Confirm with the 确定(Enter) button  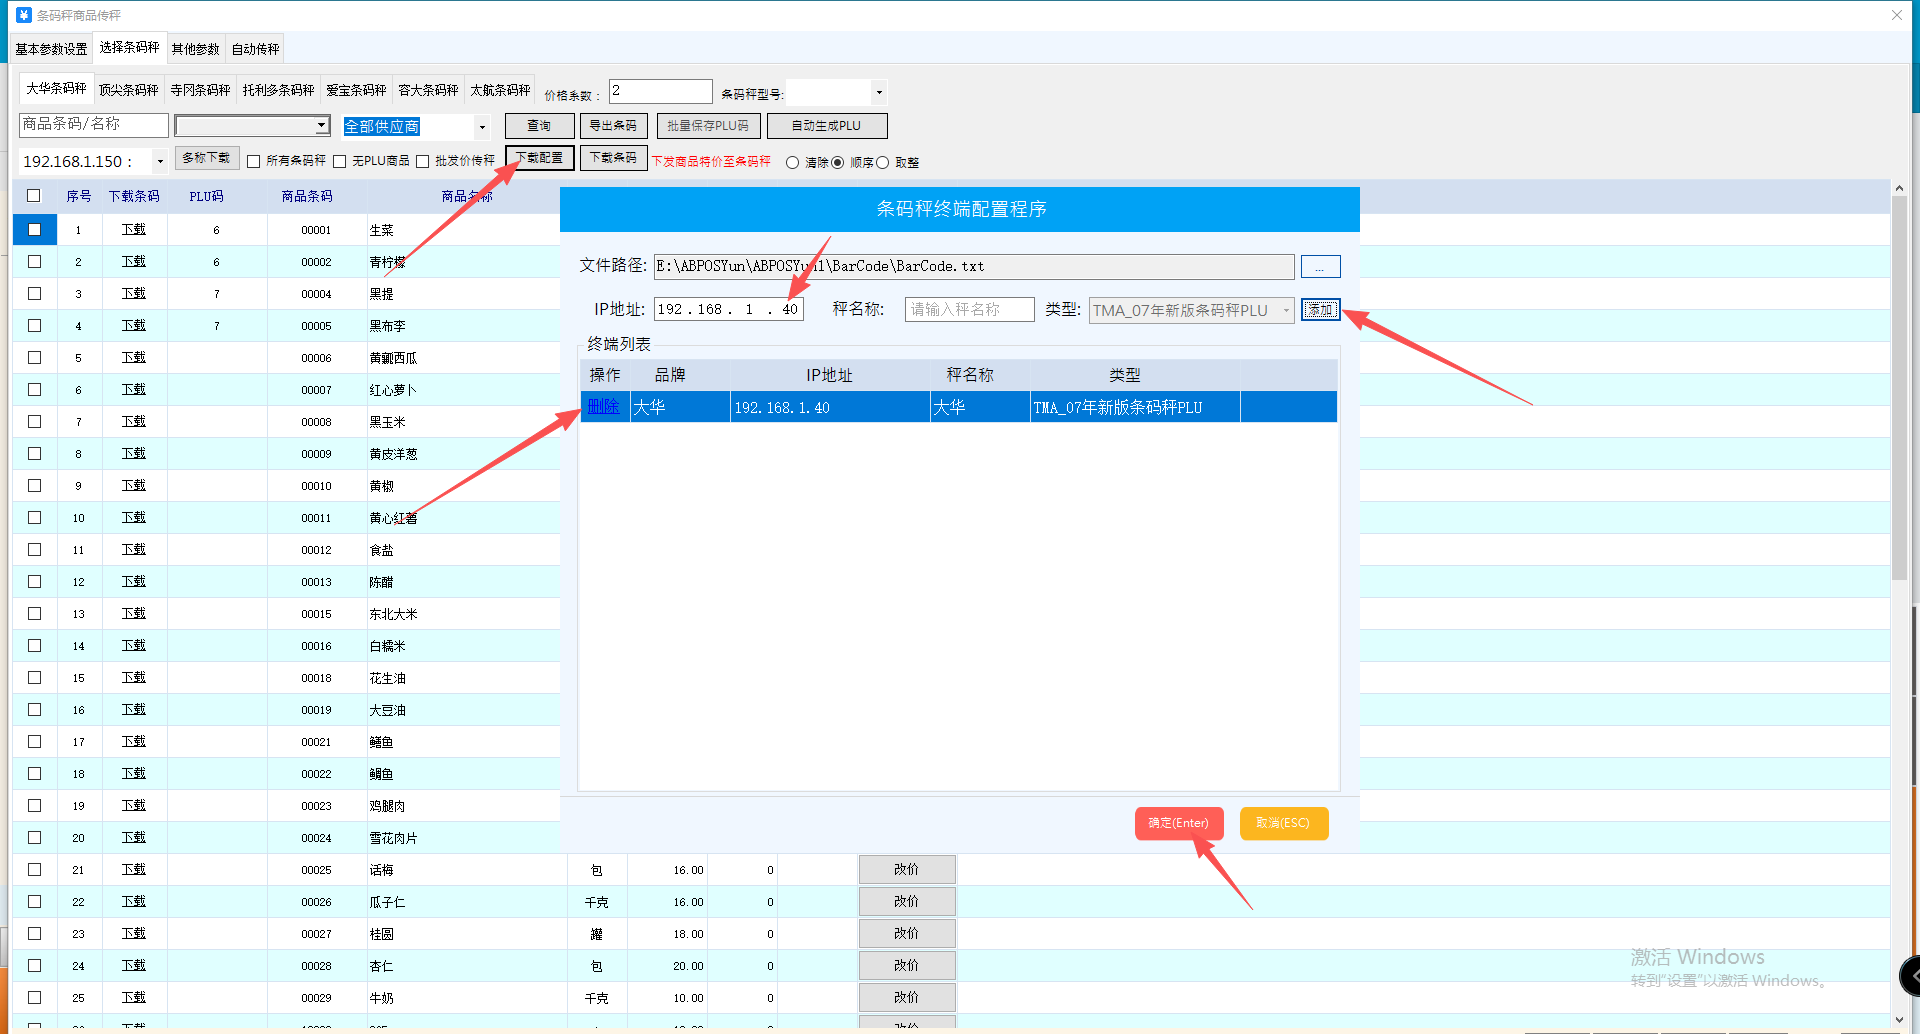[x=1178, y=823]
